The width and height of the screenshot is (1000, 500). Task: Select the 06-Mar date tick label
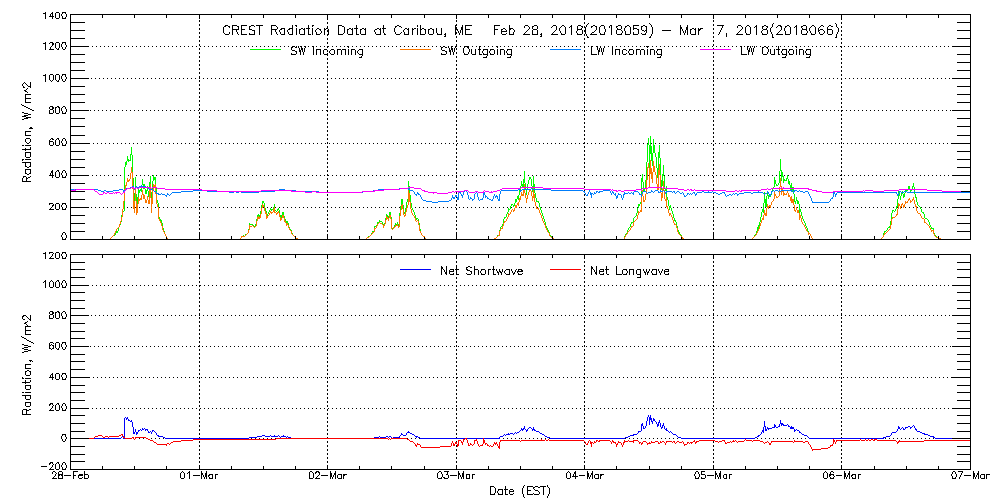pyautogui.click(x=842, y=477)
